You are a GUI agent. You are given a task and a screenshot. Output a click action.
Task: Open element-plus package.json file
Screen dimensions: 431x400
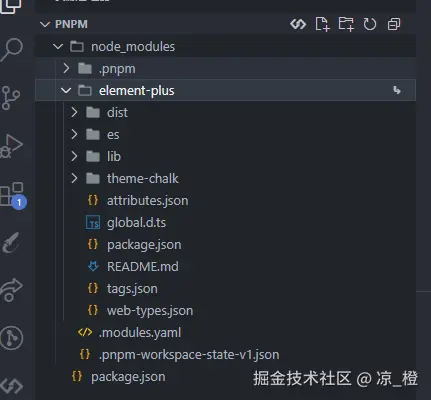pos(144,245)
